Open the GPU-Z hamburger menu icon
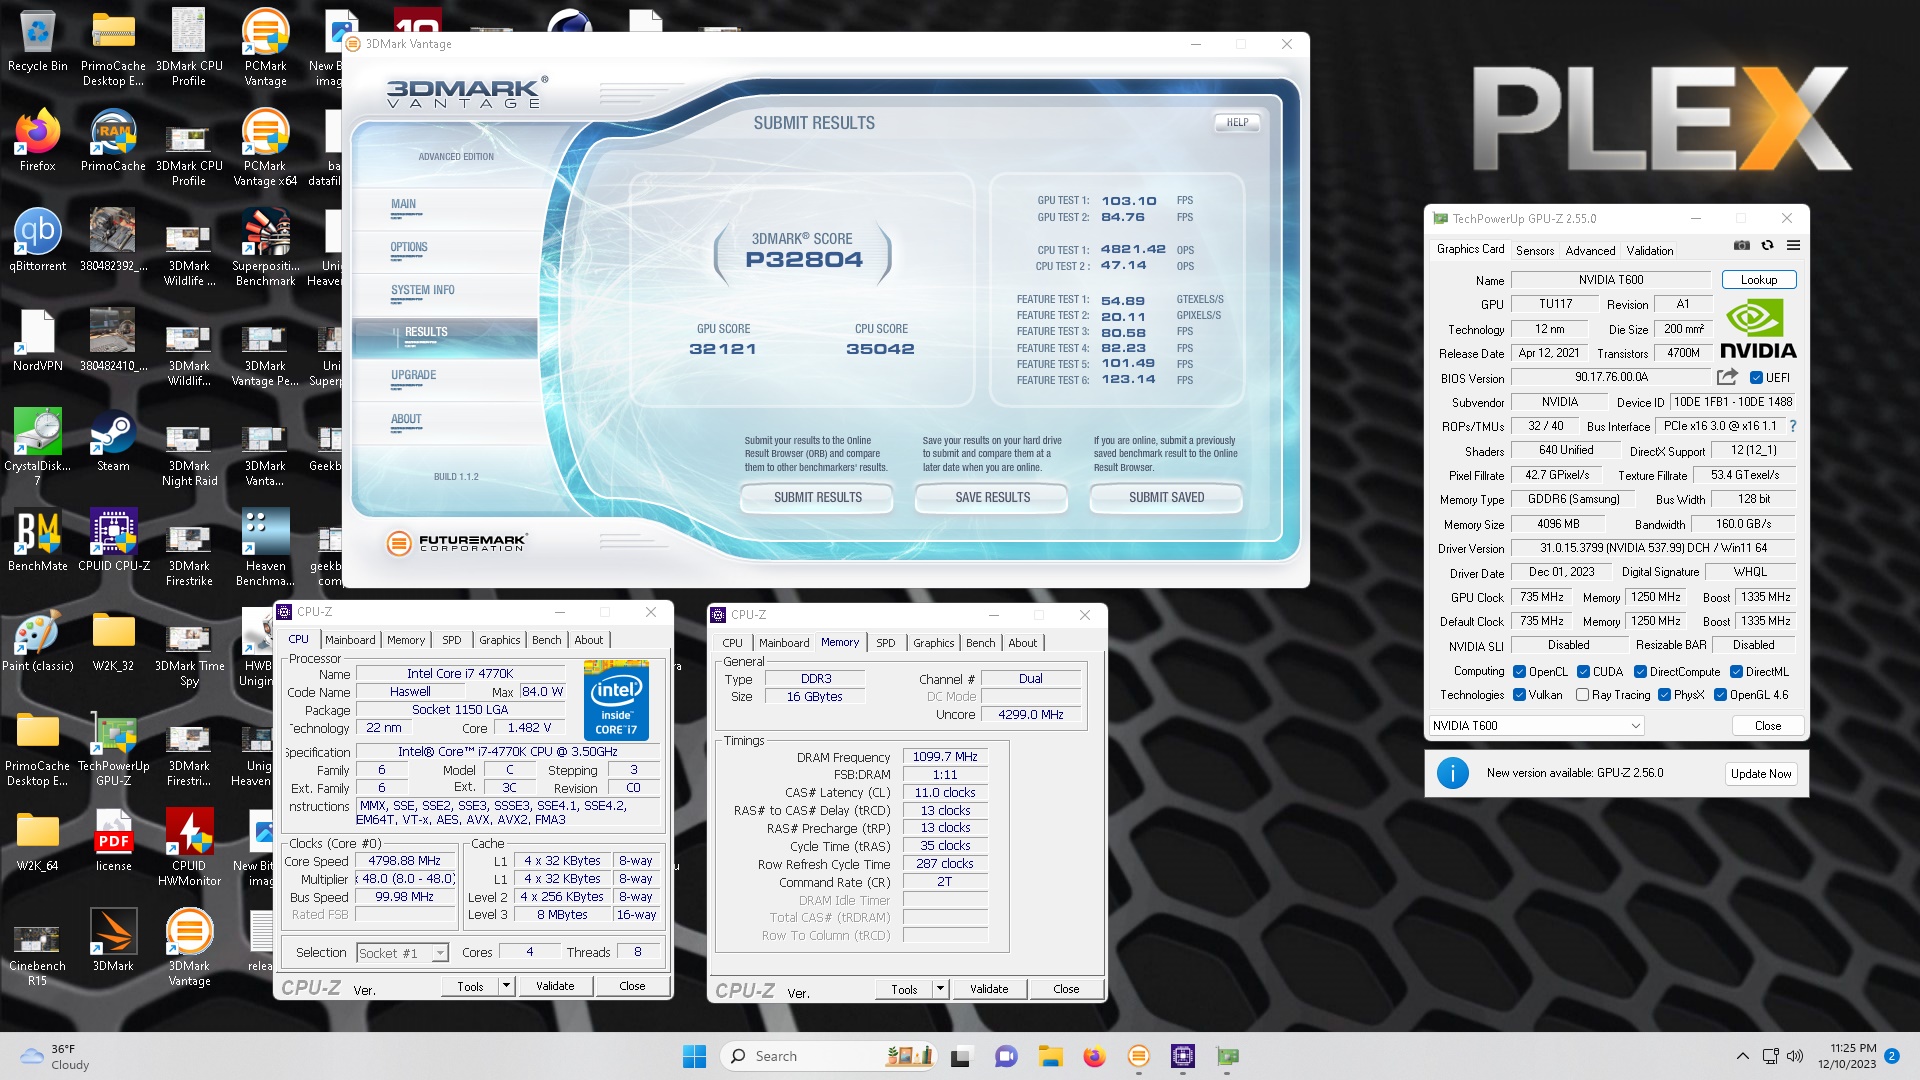 pyautogui.click(x=1793, y=246)
